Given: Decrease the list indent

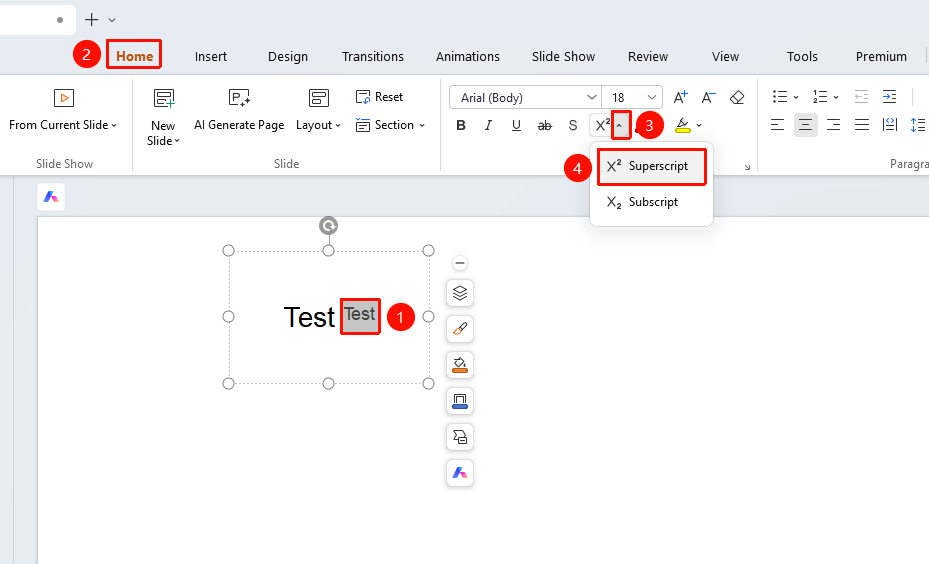Looking at the screenshot, I should [861, 97].
